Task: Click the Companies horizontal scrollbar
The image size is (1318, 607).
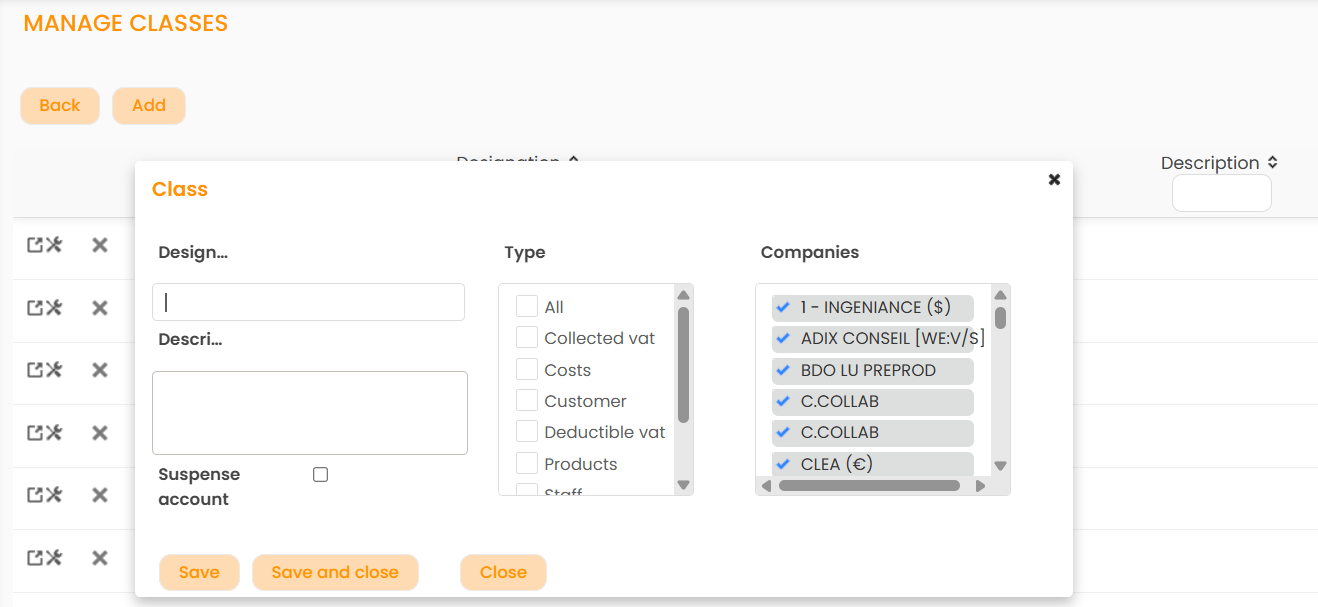Action: (868, 486)
